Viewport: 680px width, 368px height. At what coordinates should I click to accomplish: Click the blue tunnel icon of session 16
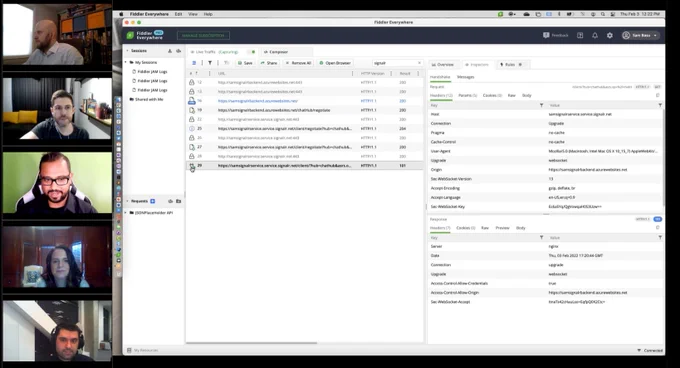192,101
